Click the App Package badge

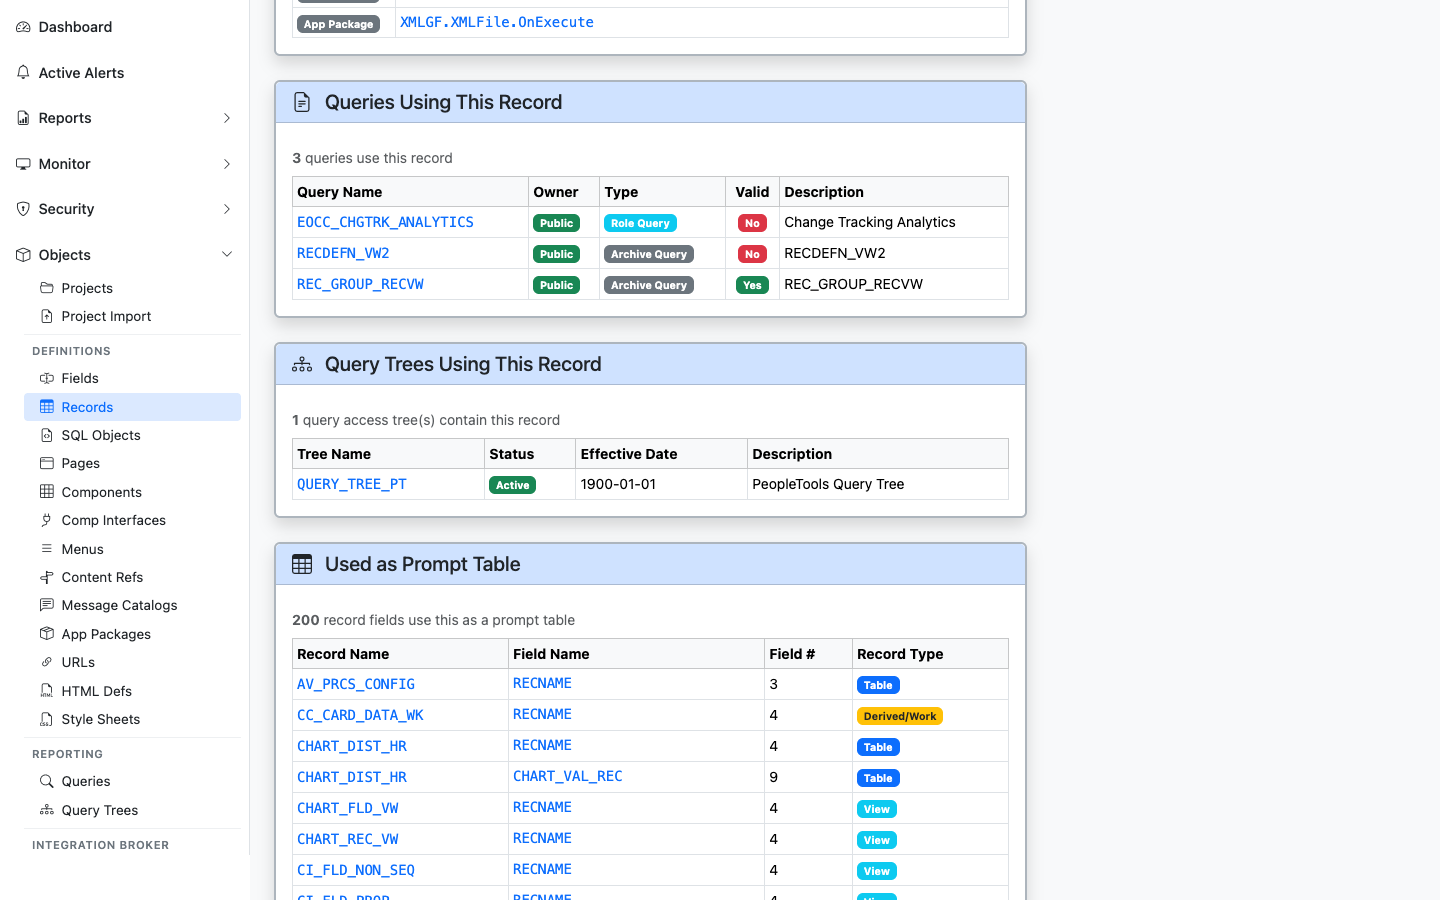338,24
